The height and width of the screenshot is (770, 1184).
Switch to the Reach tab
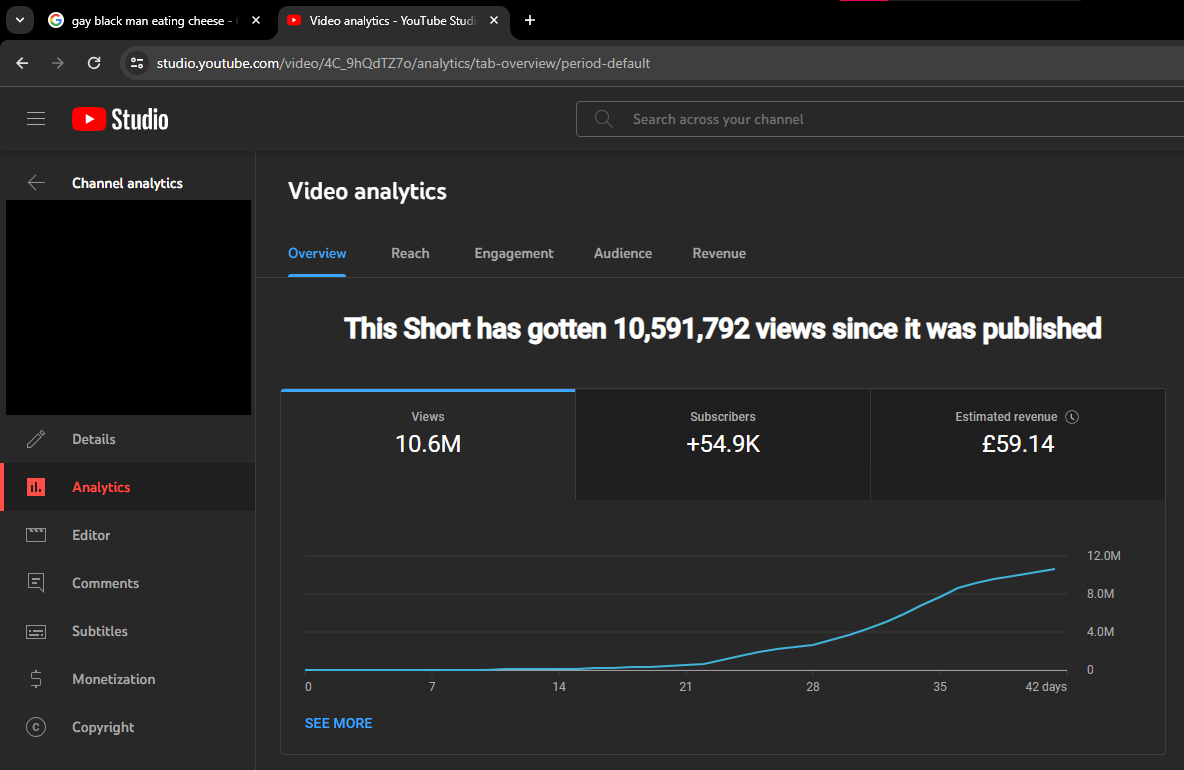(410, 253)
